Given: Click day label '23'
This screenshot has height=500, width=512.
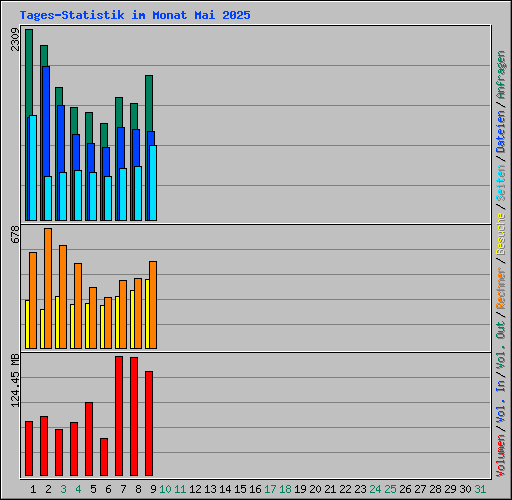Looking at the screenshot, I should coord(360,489).
